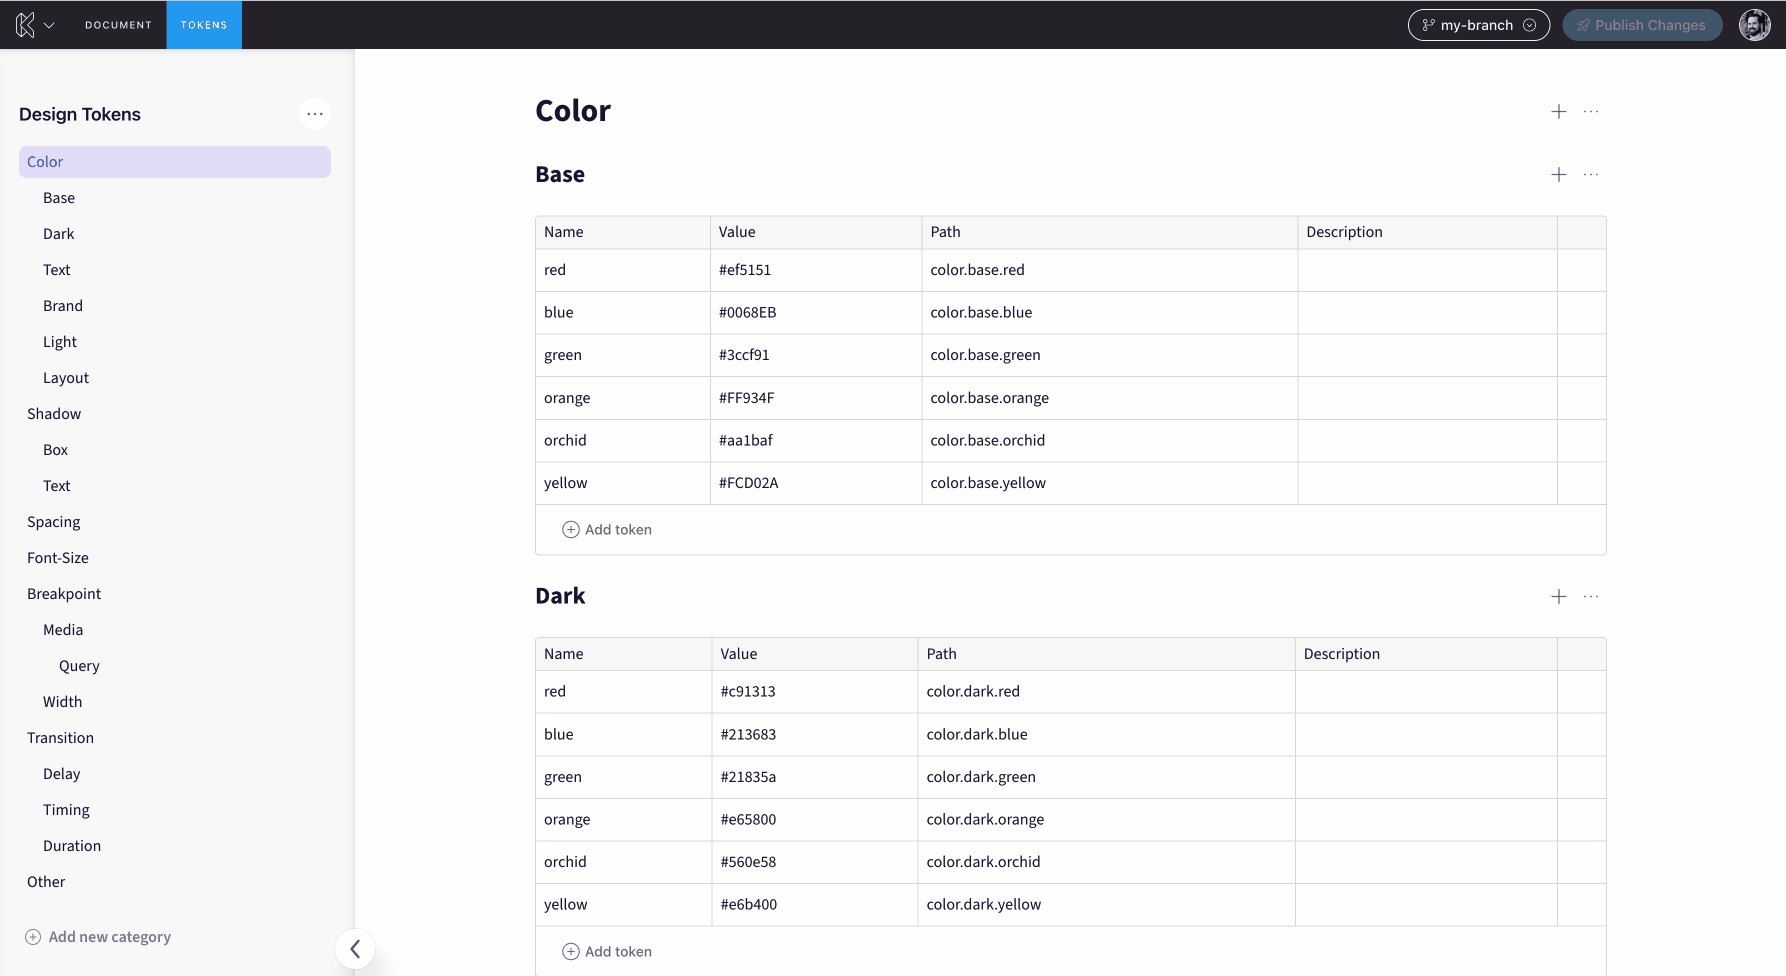Open the Color heading overflow menu
Screen dimensions: 1786x976
pyautogui.click(x=1591, y=111)
